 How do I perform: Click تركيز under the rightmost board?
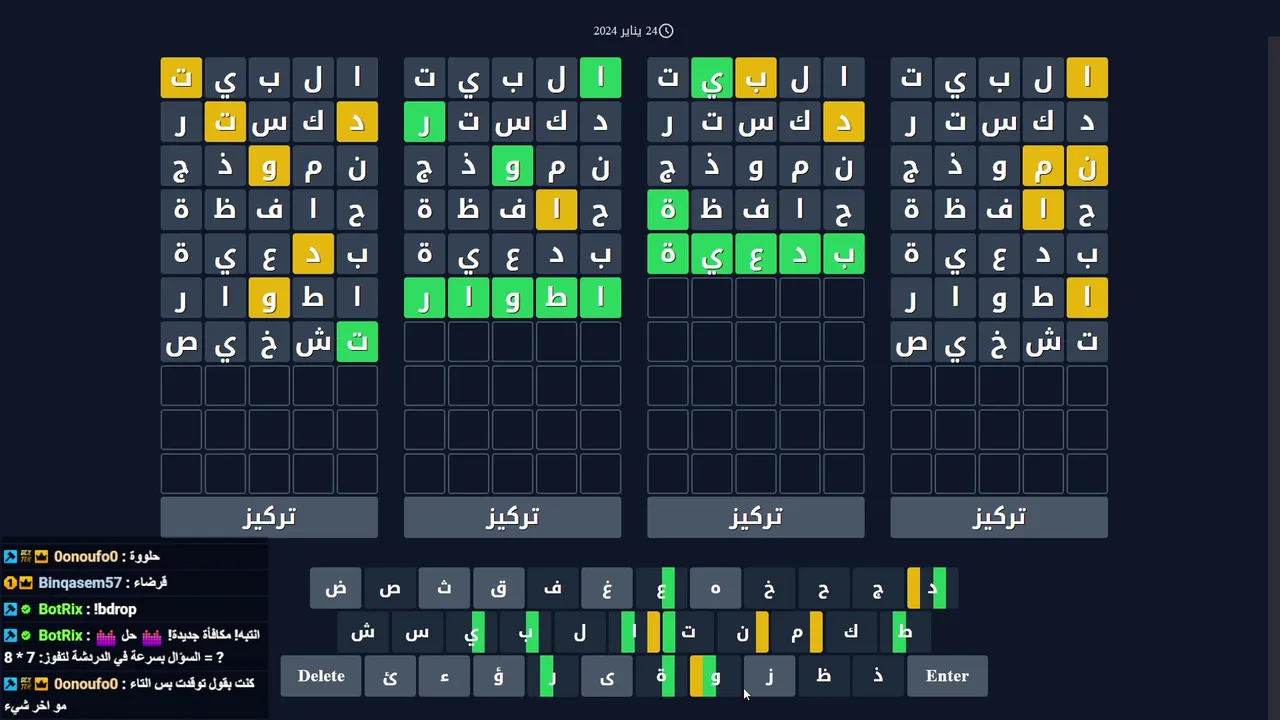(x=999, y=517)
